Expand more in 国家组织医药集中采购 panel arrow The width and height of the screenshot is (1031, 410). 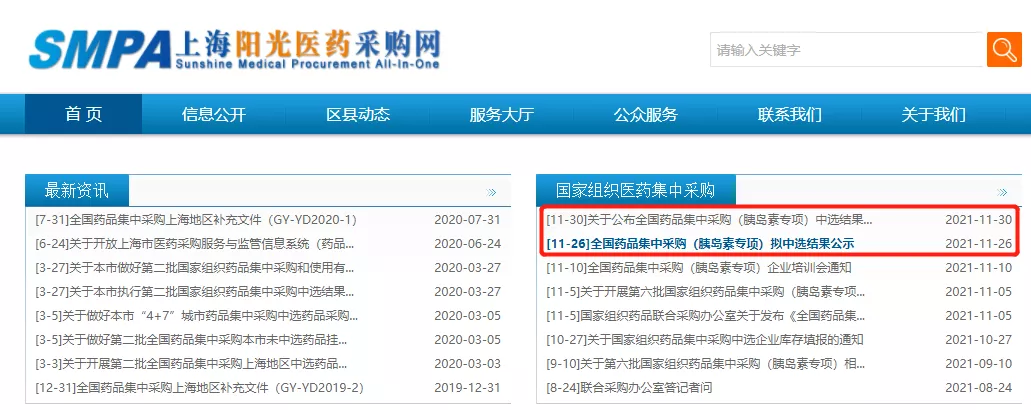(1002, 193)
